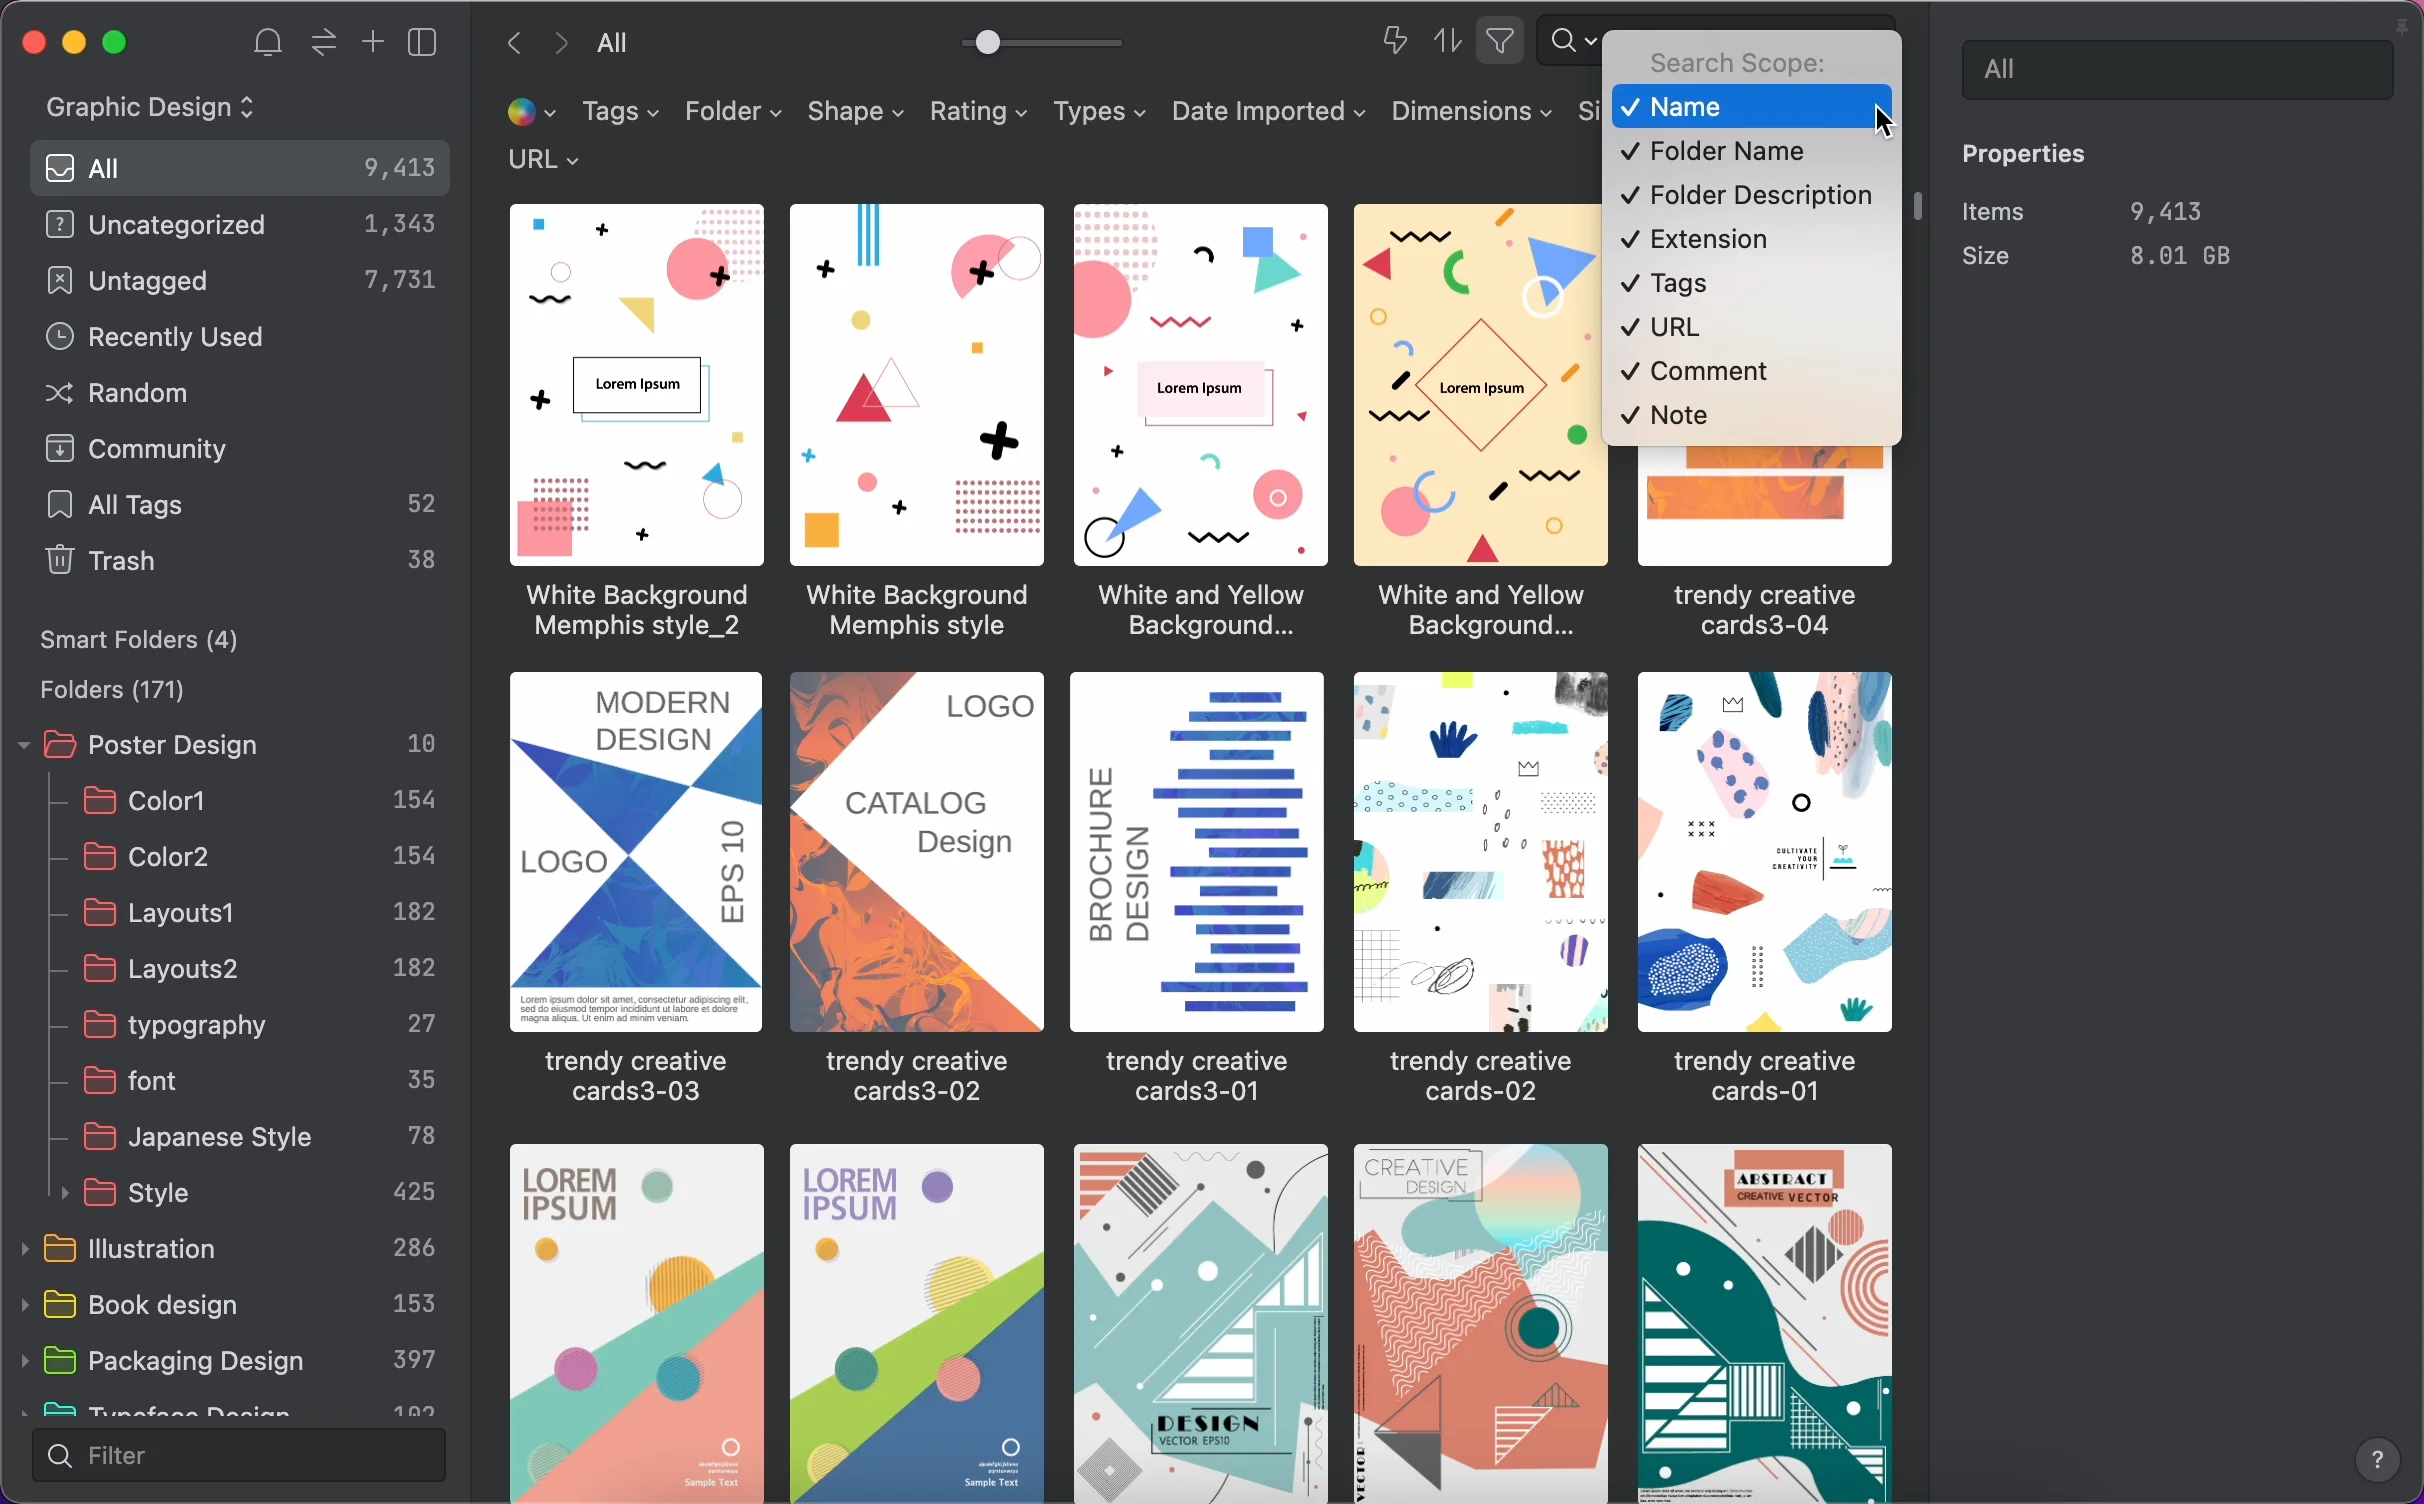Open the Graphic Design library switcher
The width and height of the screenshot is (2424, 1504).
(150, 107)
